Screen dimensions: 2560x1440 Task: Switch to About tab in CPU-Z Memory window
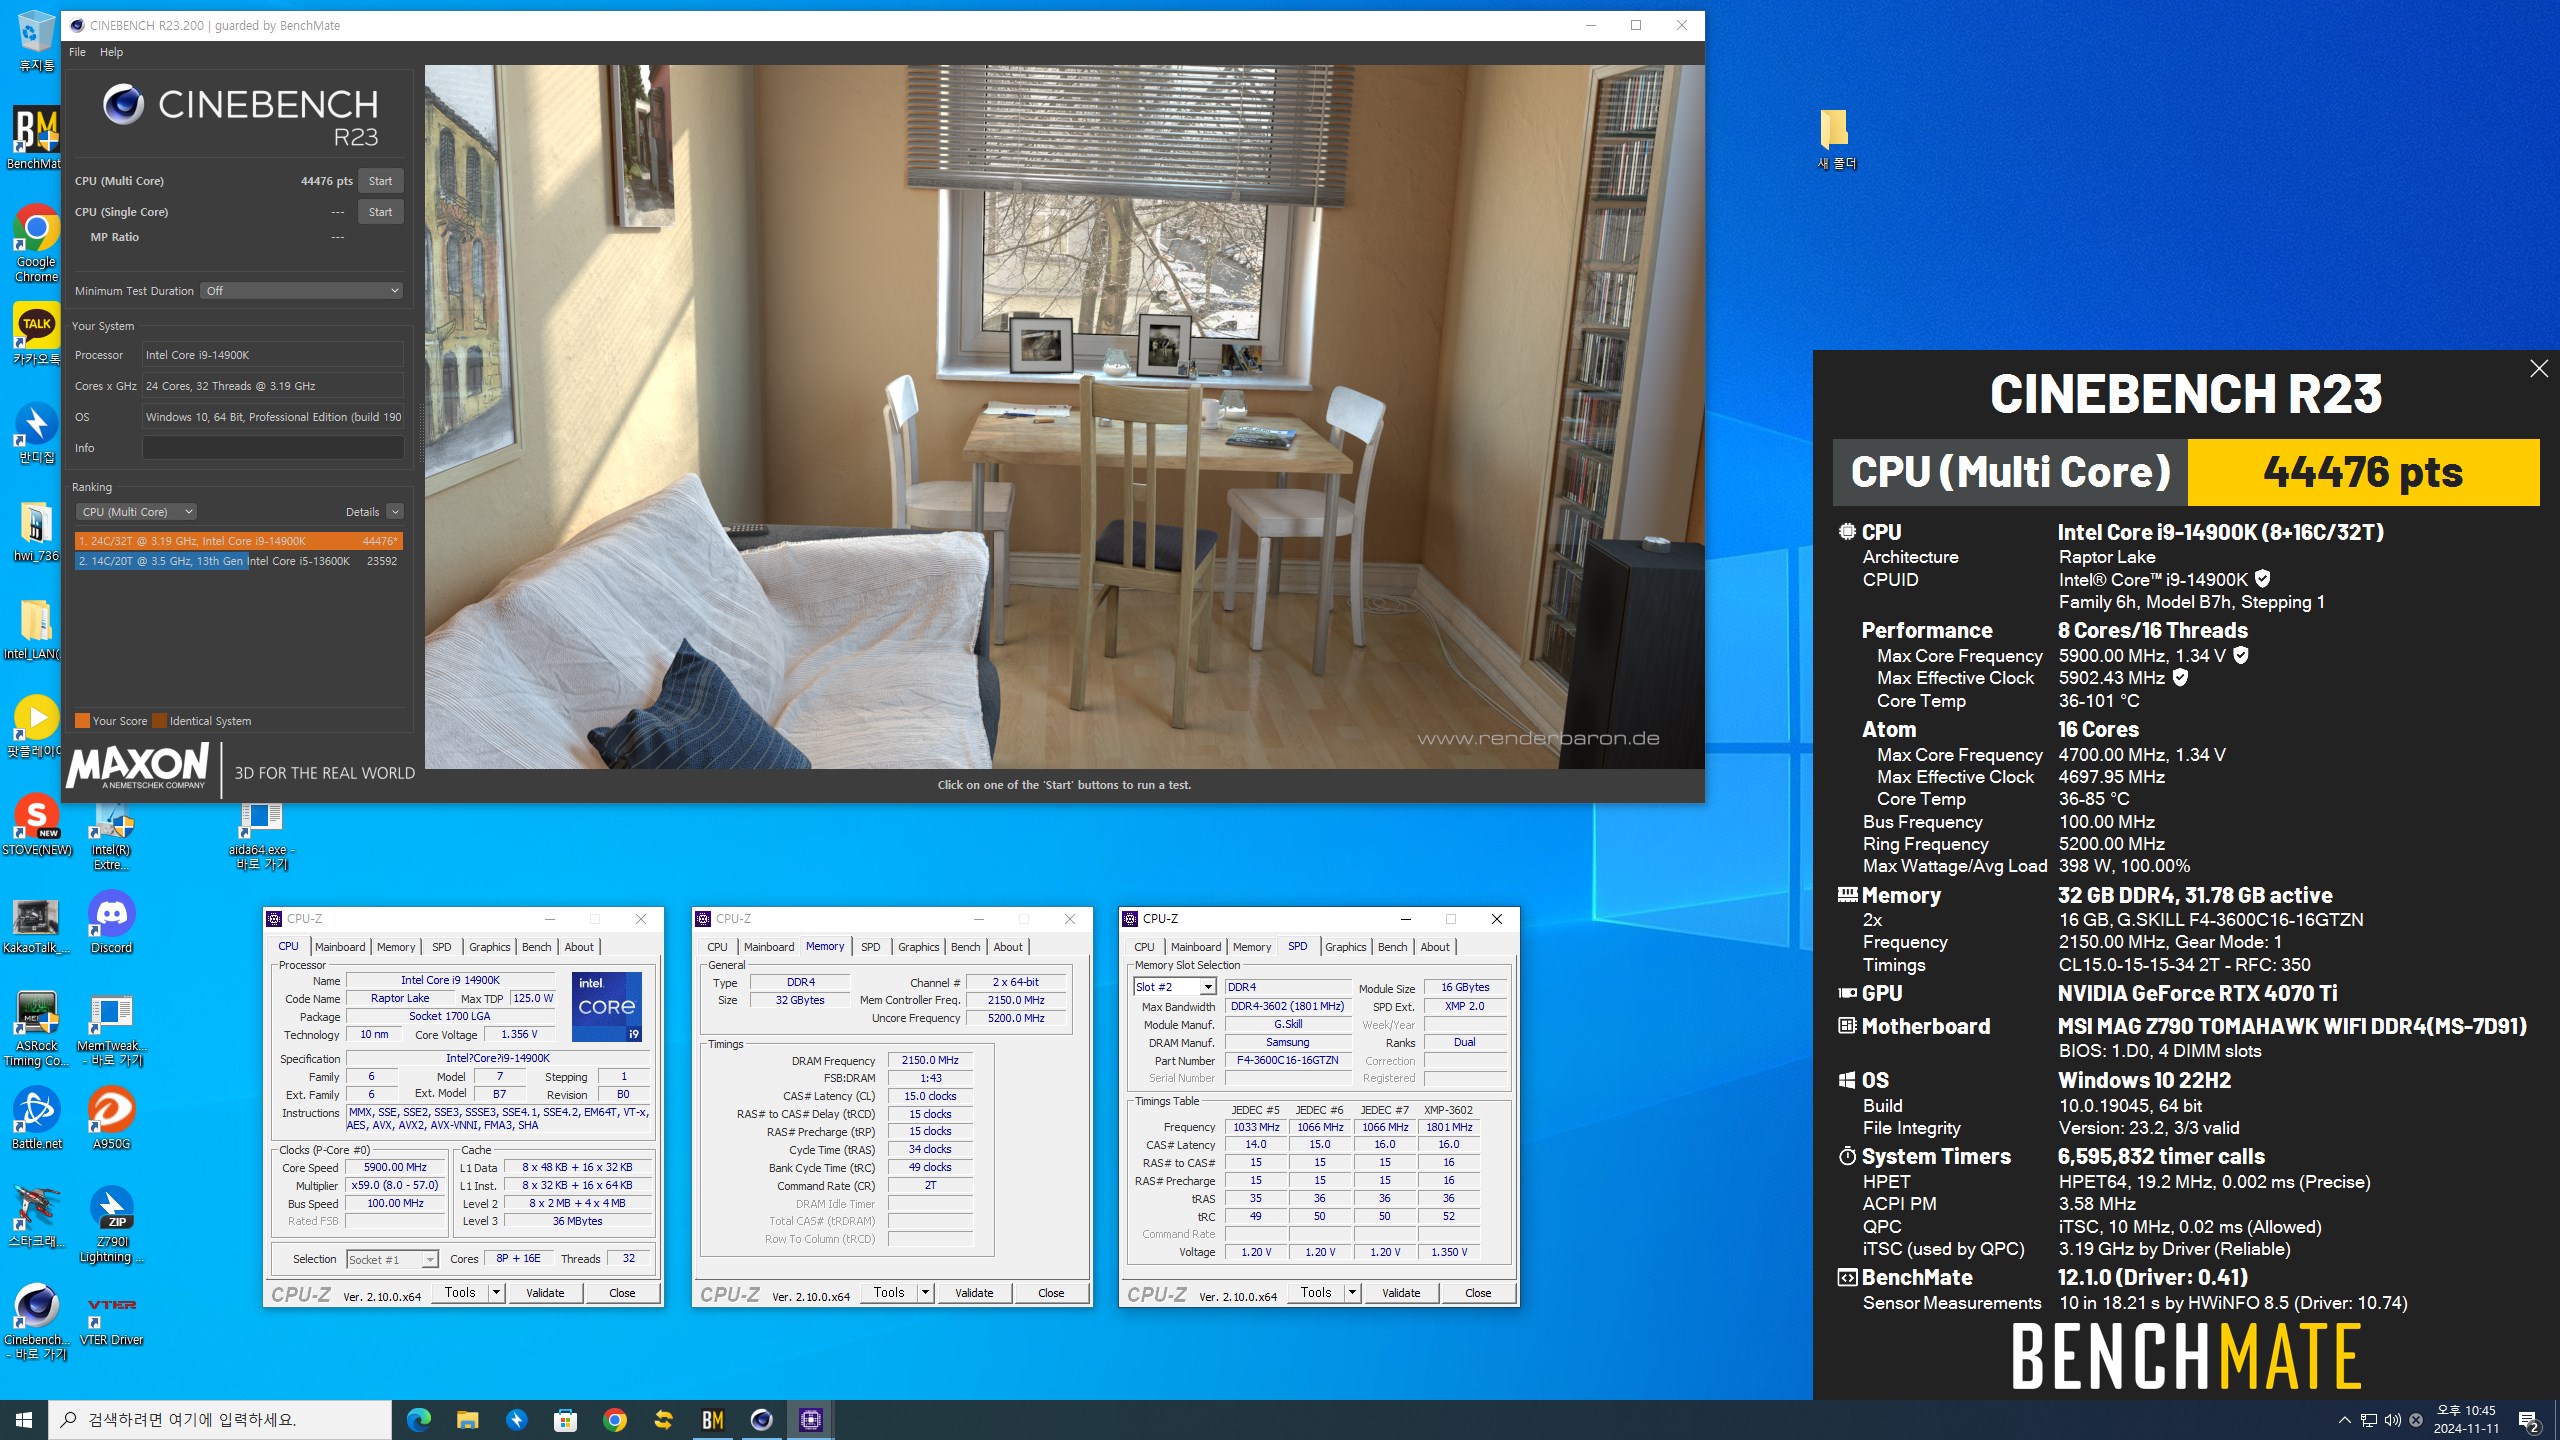pyautogui.click(x=1007, y=947)
